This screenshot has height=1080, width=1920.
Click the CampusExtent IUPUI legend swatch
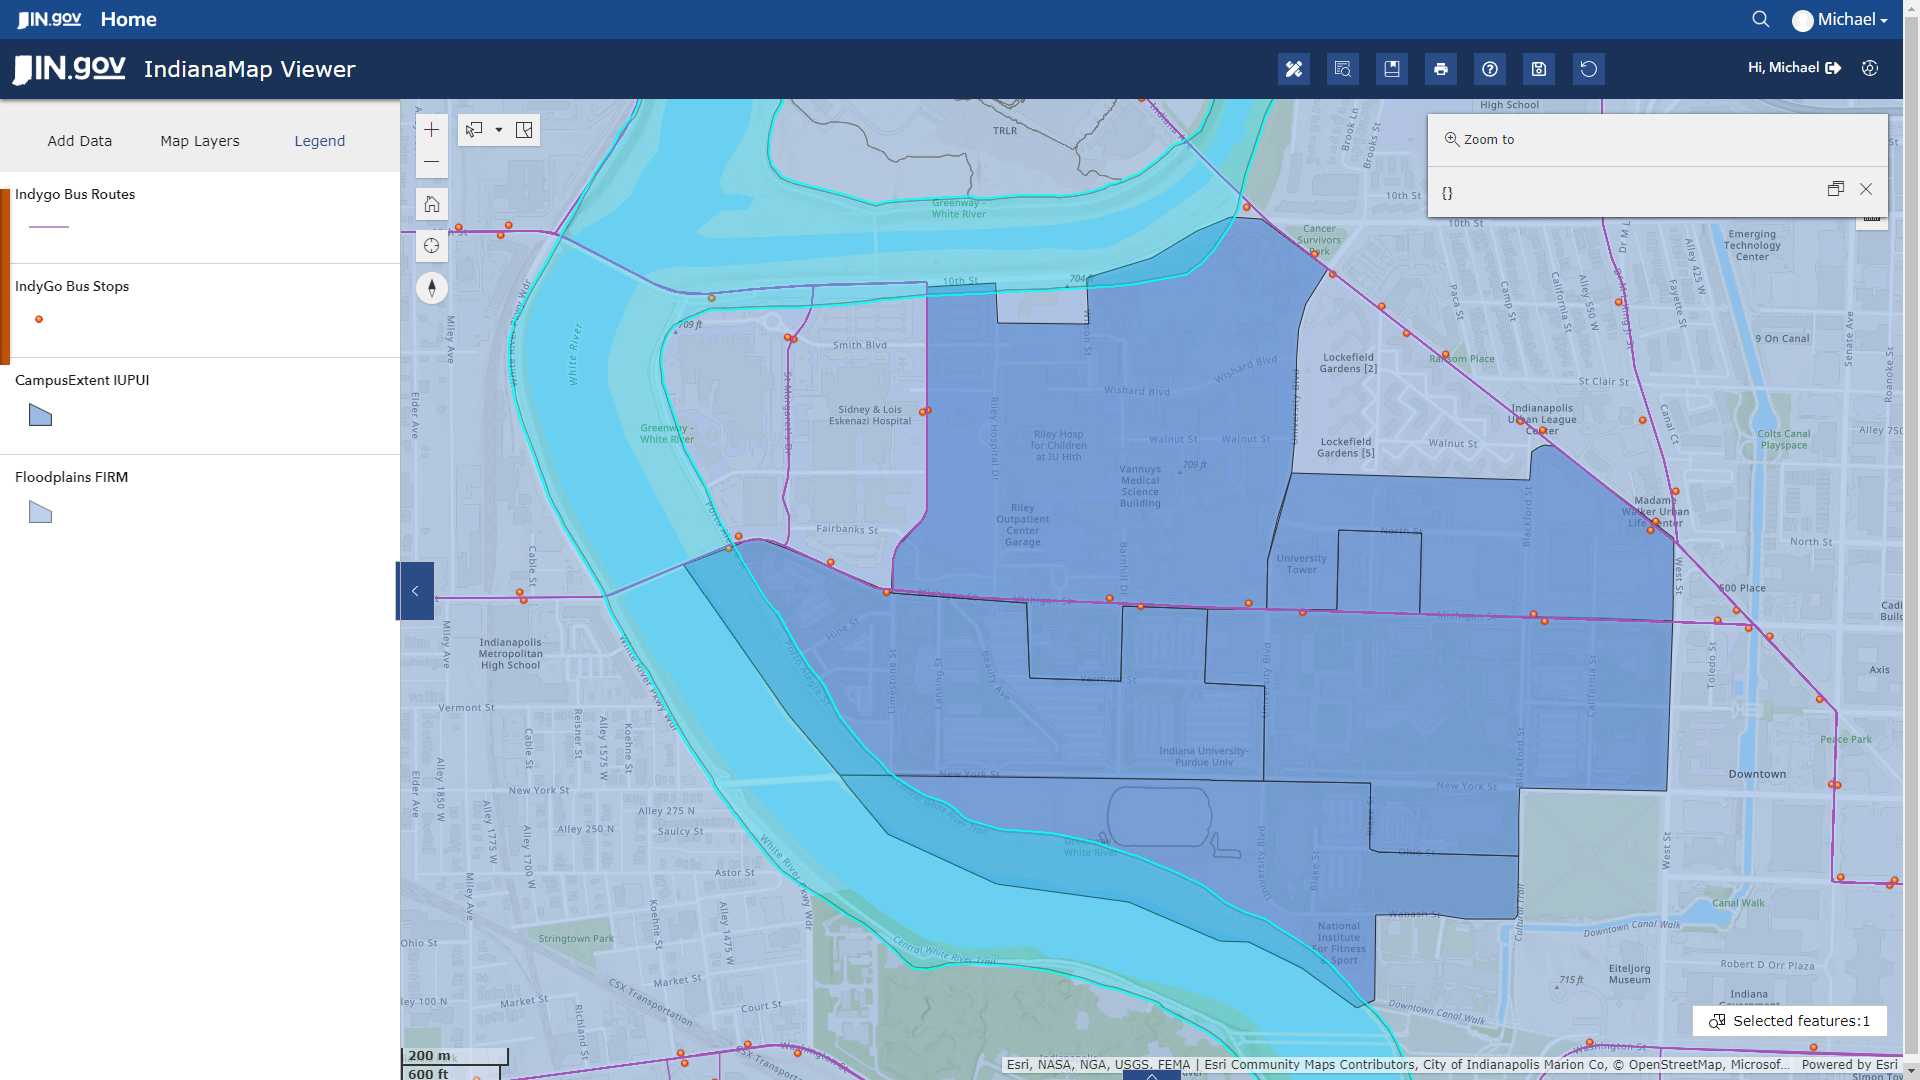[x=40, y=415]
